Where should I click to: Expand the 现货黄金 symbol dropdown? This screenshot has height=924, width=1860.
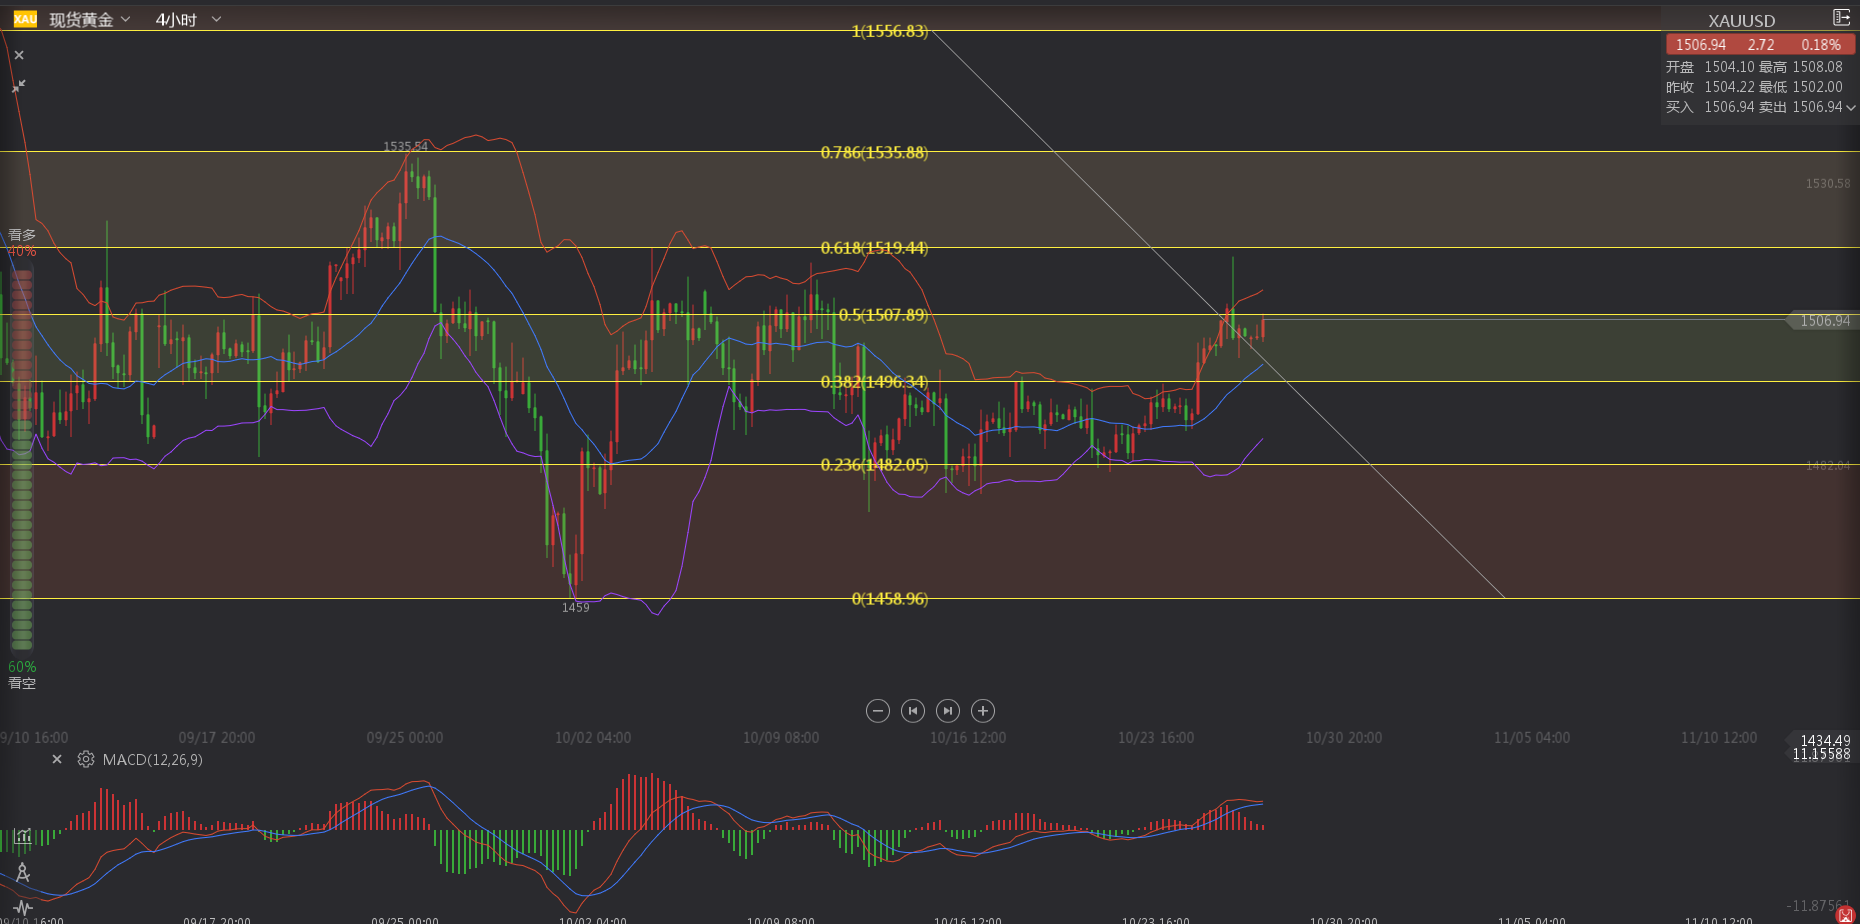(x=125, y=19)
